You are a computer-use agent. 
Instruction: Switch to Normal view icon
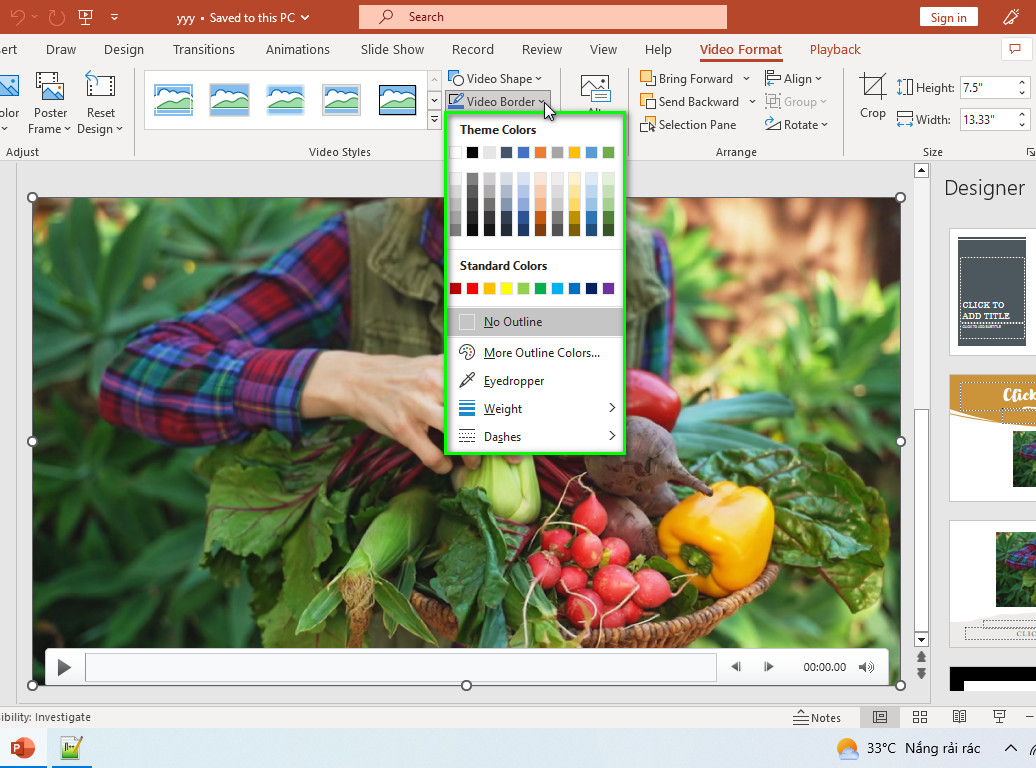click(879, 717)
